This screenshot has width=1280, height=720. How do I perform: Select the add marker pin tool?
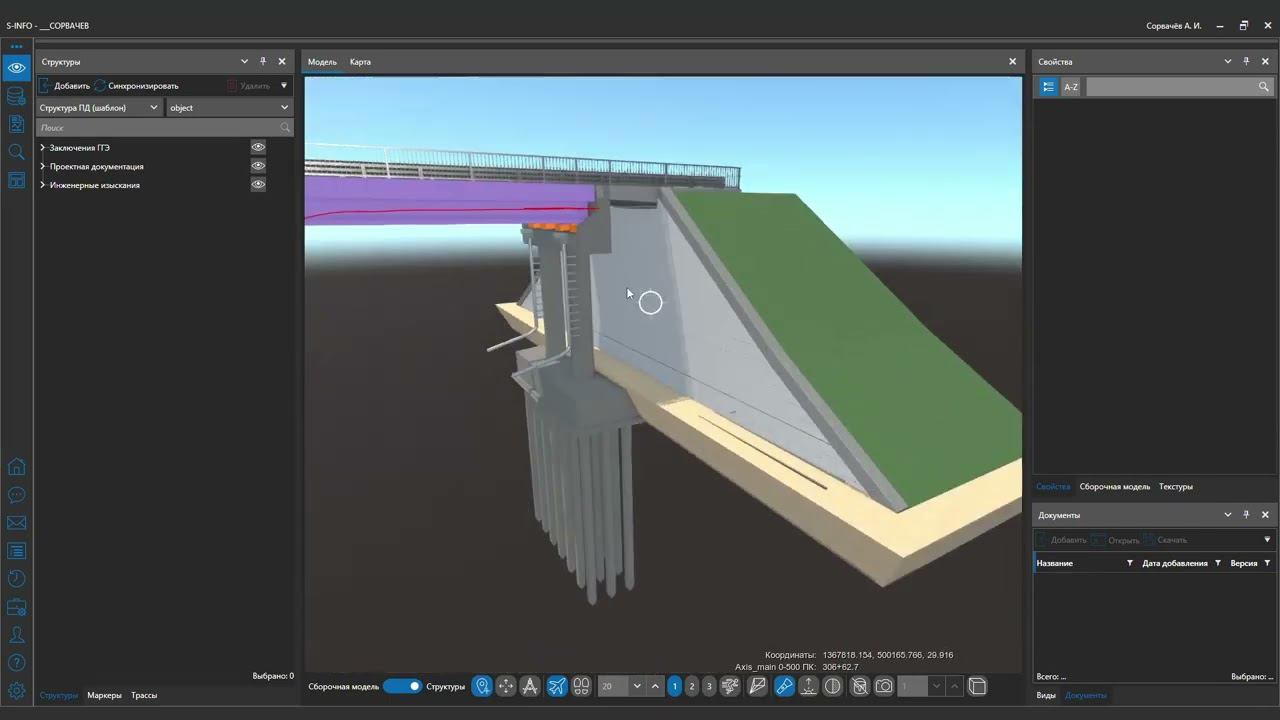tap(482, 686)
